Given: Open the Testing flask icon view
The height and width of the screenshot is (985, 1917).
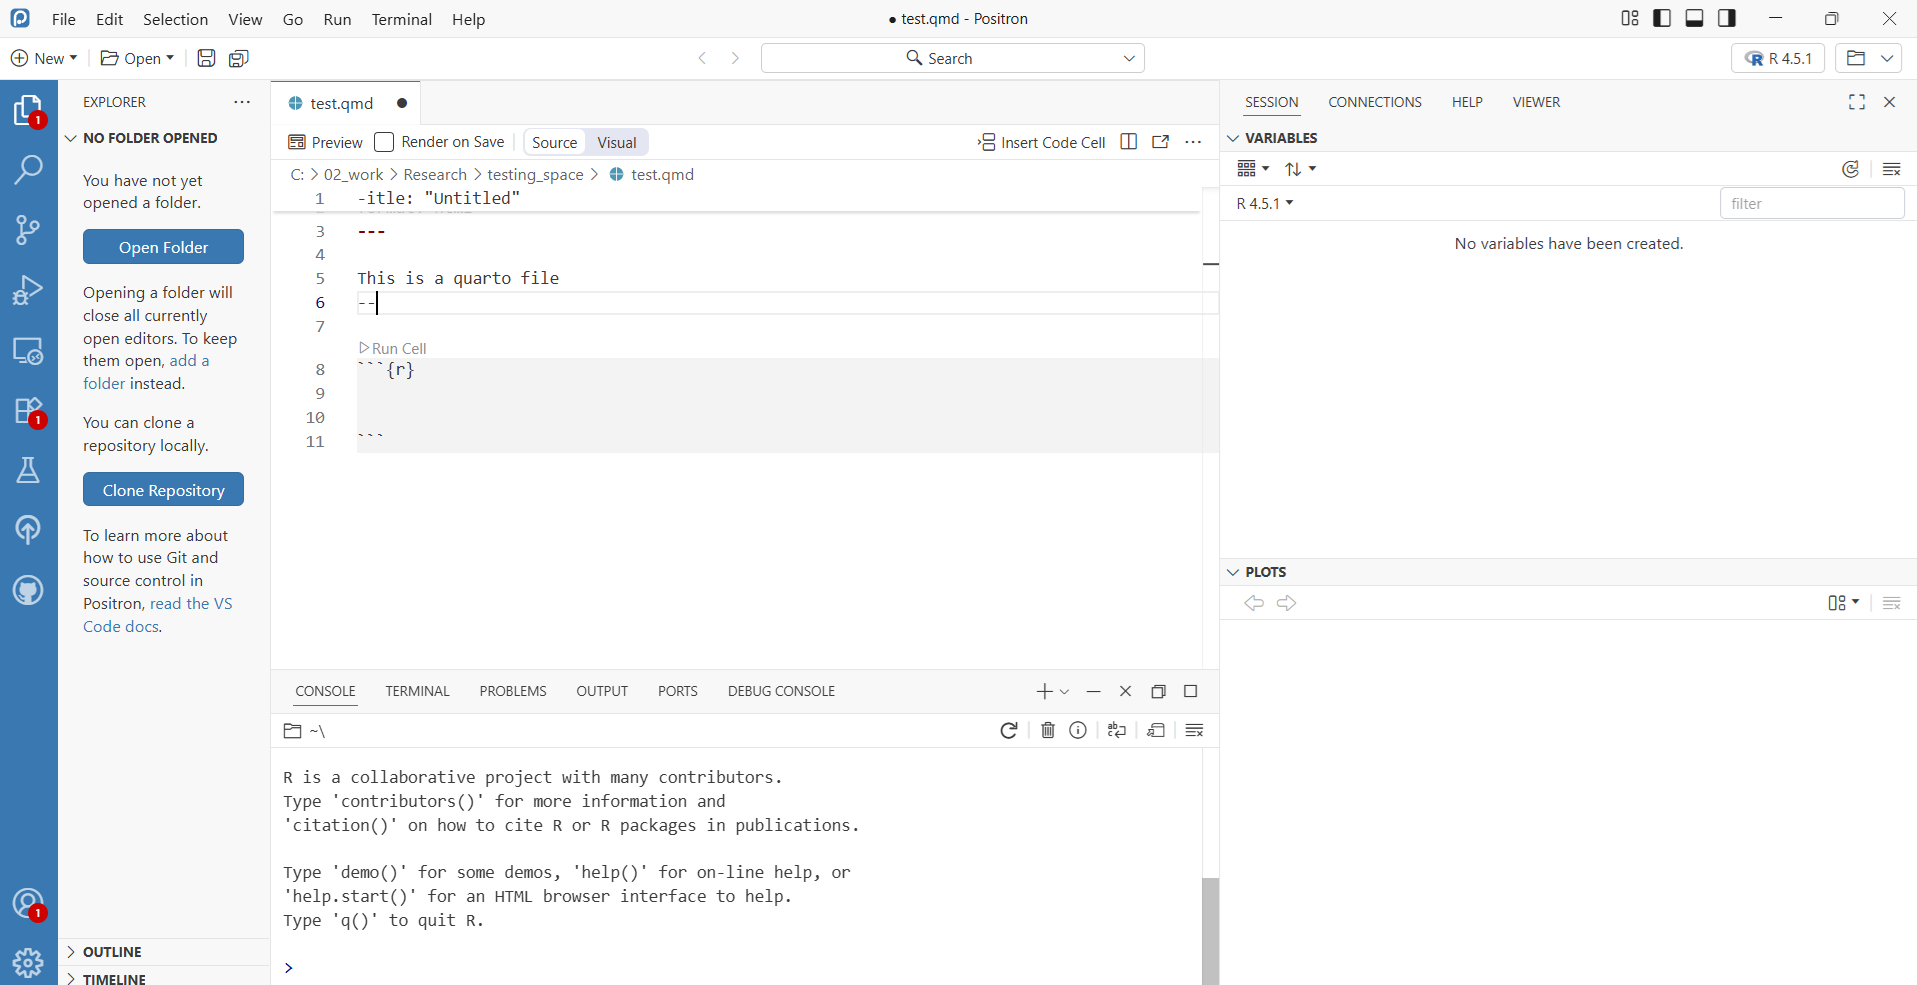Looking at the screenshot, I should tap(28, 470).
